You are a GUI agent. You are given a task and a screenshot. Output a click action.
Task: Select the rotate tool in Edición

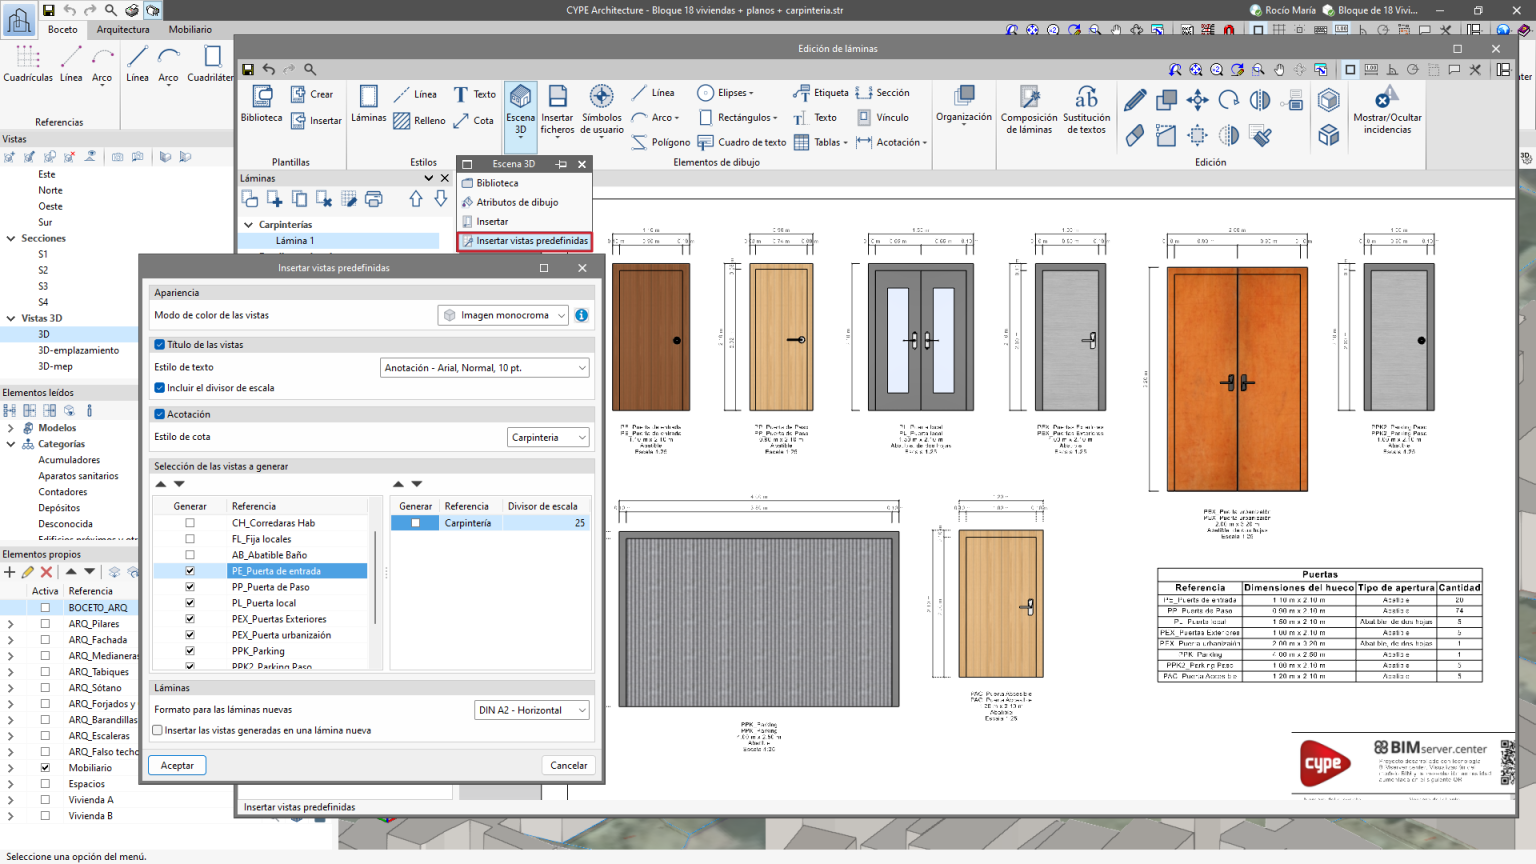click(1229, 100)
